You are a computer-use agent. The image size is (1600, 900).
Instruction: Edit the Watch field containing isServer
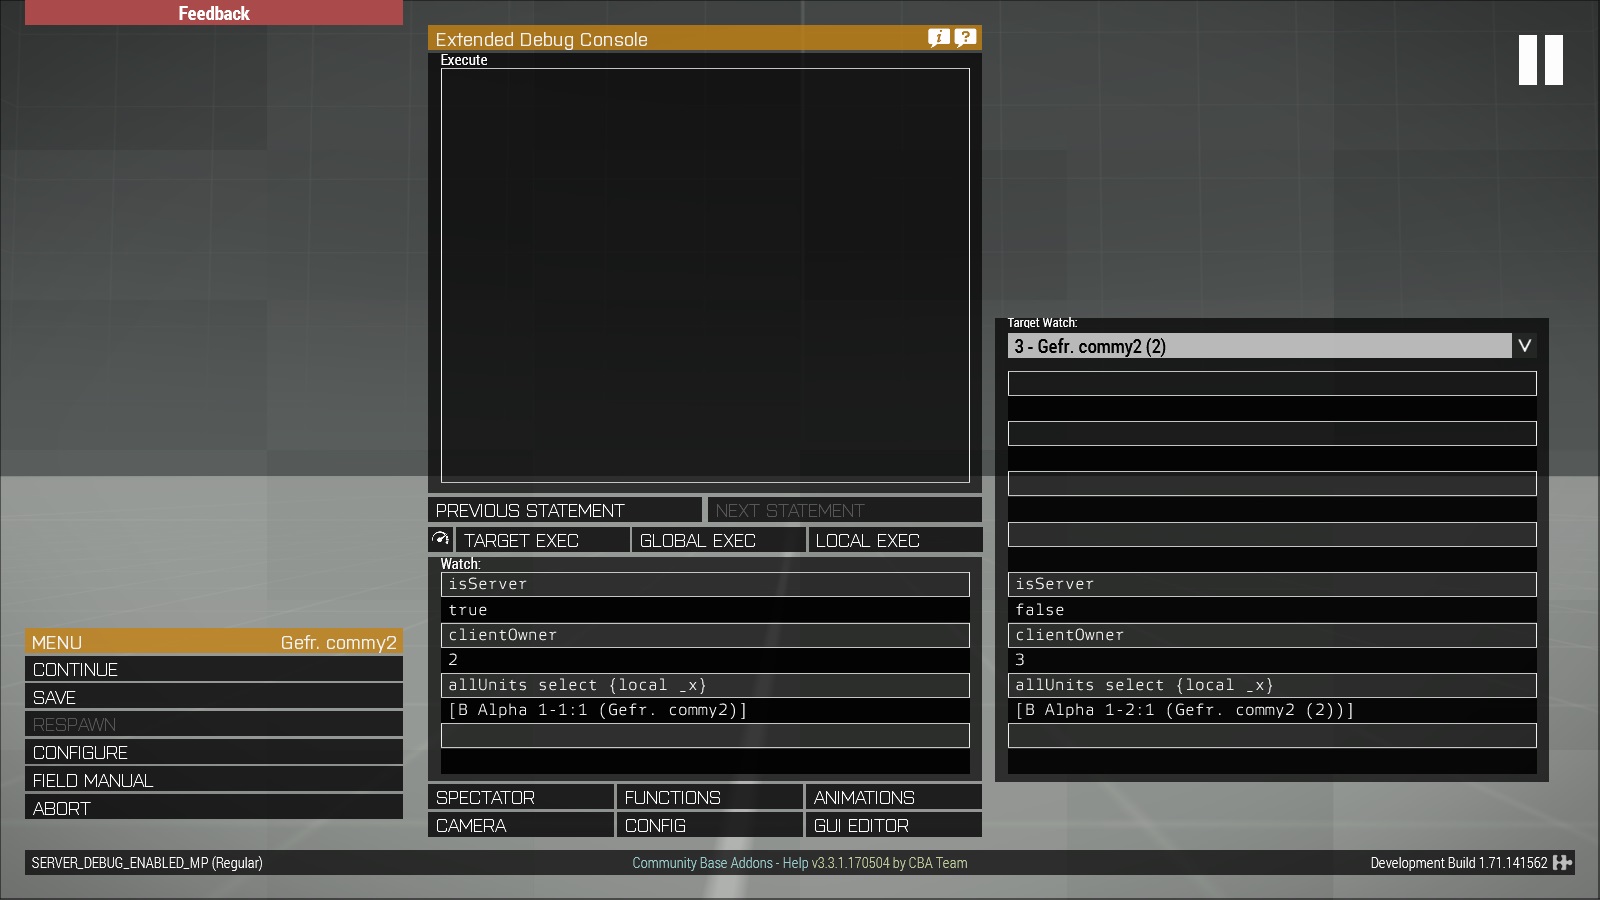(705, 584)
